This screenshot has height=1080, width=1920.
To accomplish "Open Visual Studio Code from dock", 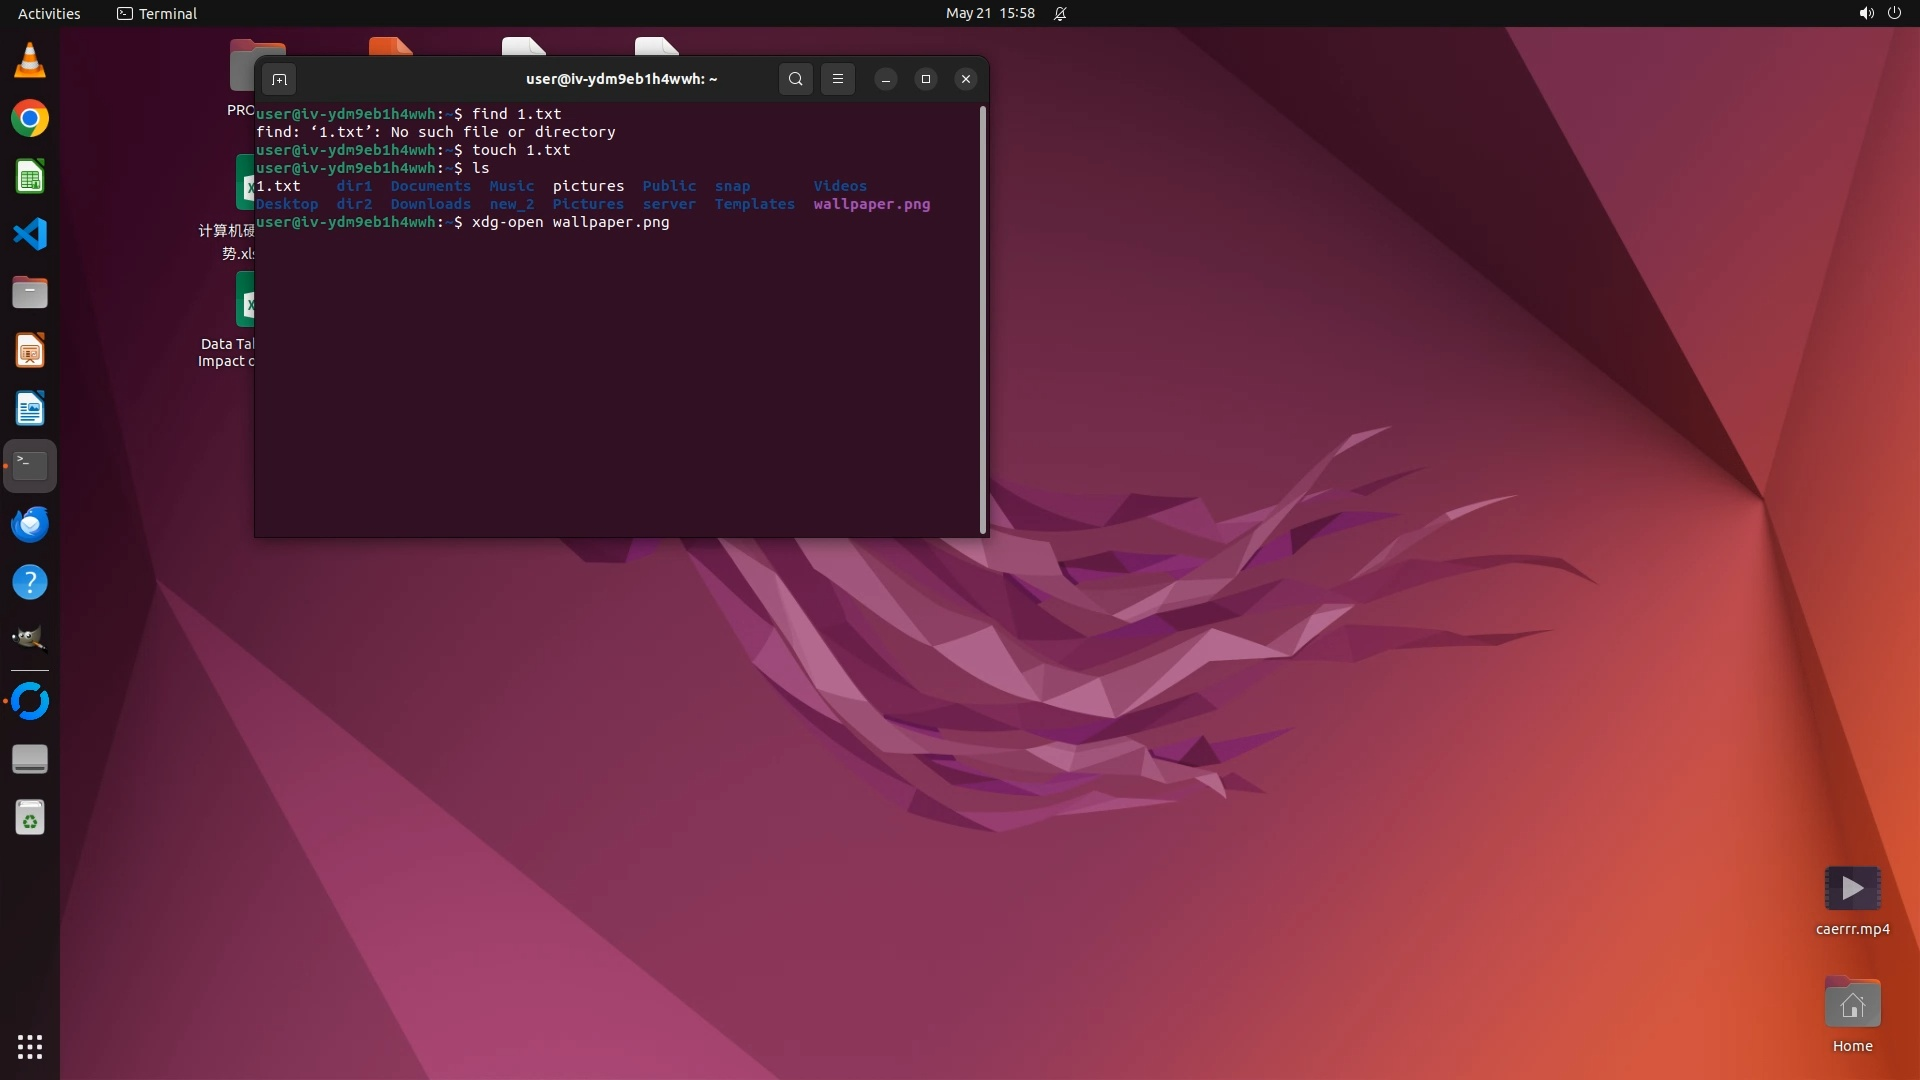I will point(30,235).
